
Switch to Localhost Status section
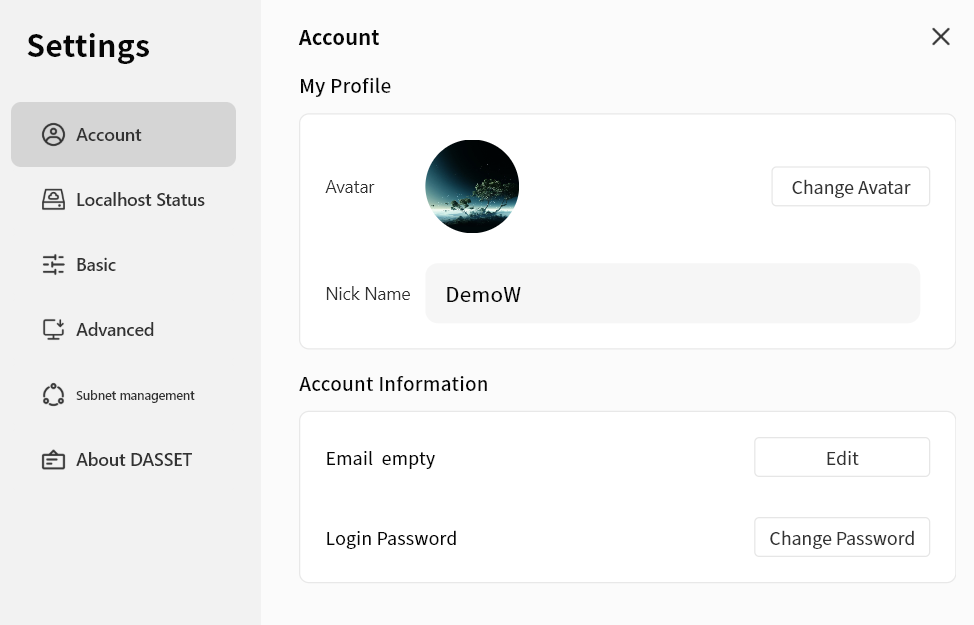click(x=140, y=200)
